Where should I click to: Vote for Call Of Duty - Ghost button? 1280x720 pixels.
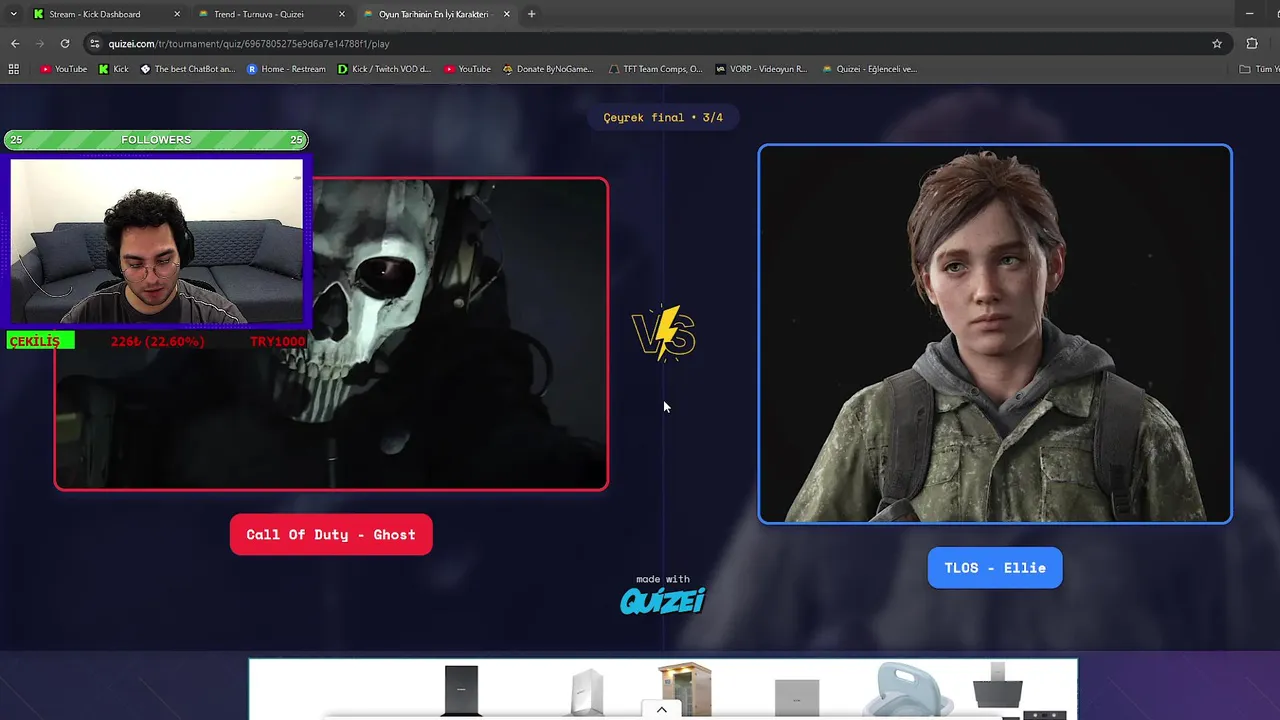pyautogui.click(x=331, y=535)
